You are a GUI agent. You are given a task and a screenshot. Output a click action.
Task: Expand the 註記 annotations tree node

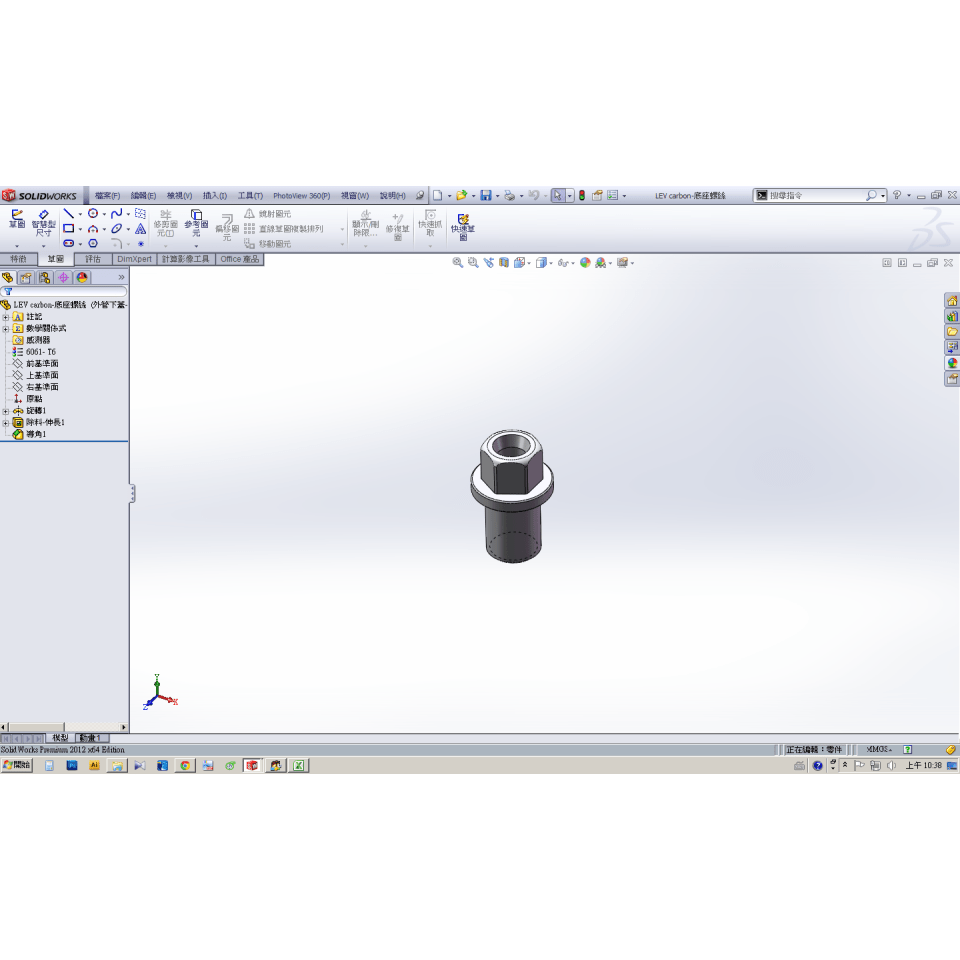(6, 317)
